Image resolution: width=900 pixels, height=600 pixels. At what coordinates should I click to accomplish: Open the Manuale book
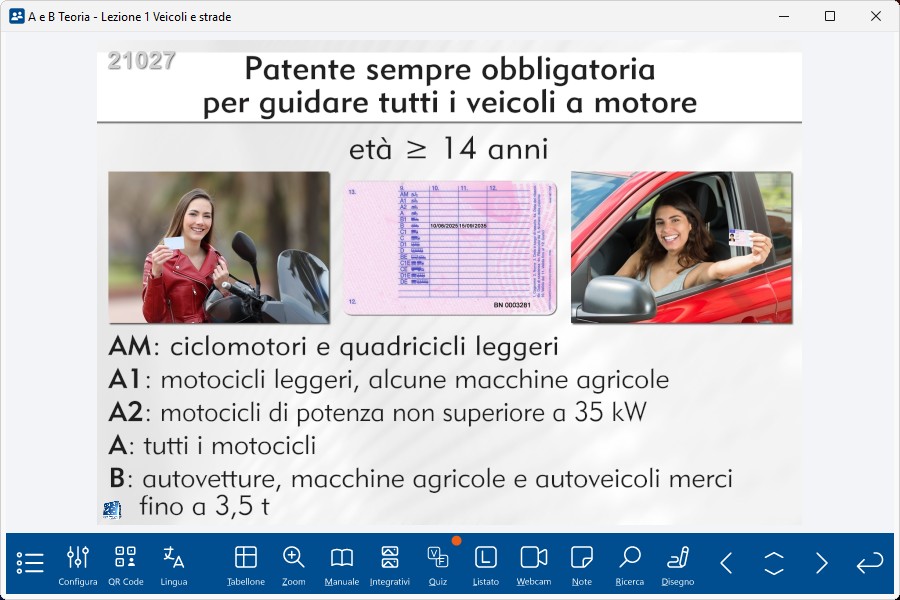342,564
